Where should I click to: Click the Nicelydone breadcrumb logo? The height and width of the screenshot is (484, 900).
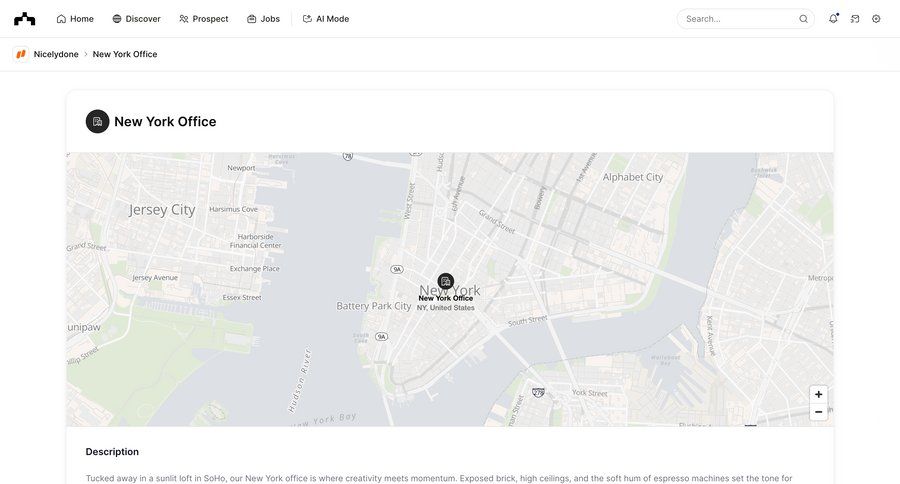[21, 54]
